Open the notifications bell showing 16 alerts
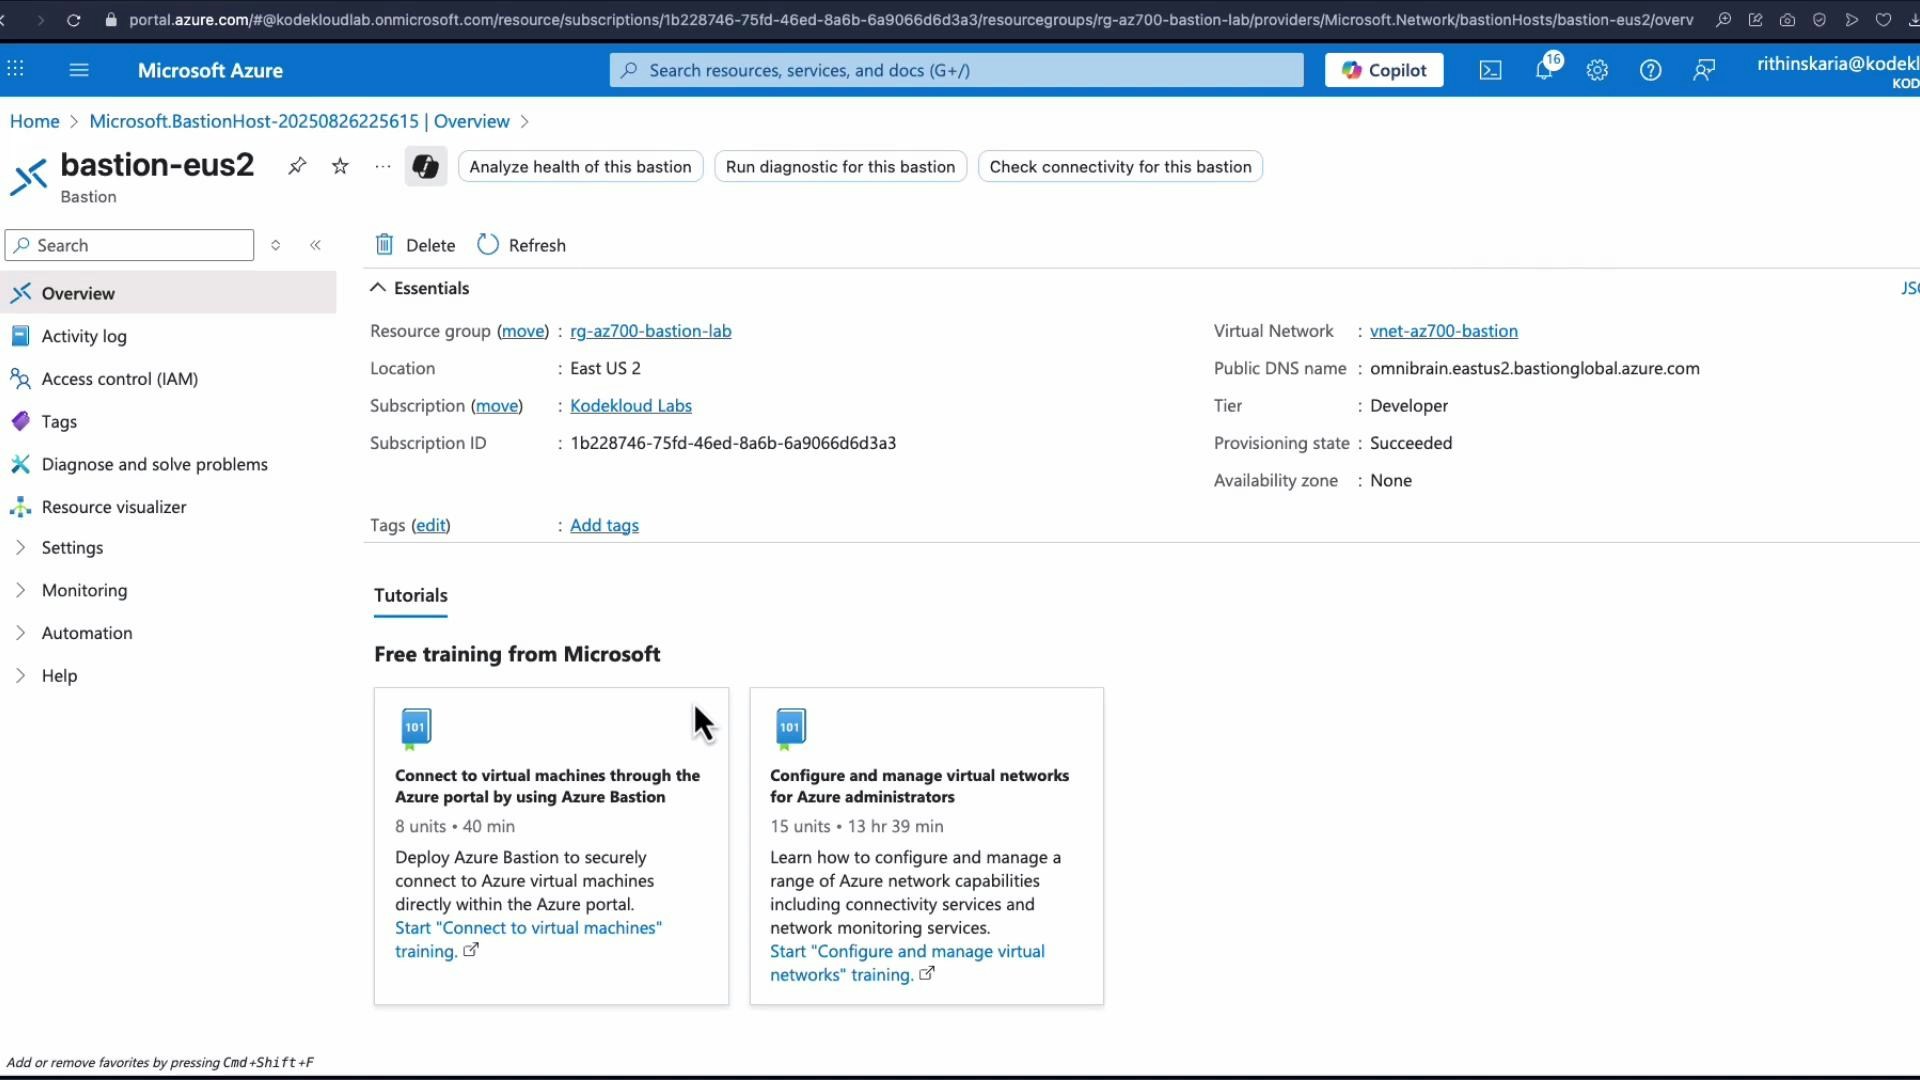 [1543, 70]
